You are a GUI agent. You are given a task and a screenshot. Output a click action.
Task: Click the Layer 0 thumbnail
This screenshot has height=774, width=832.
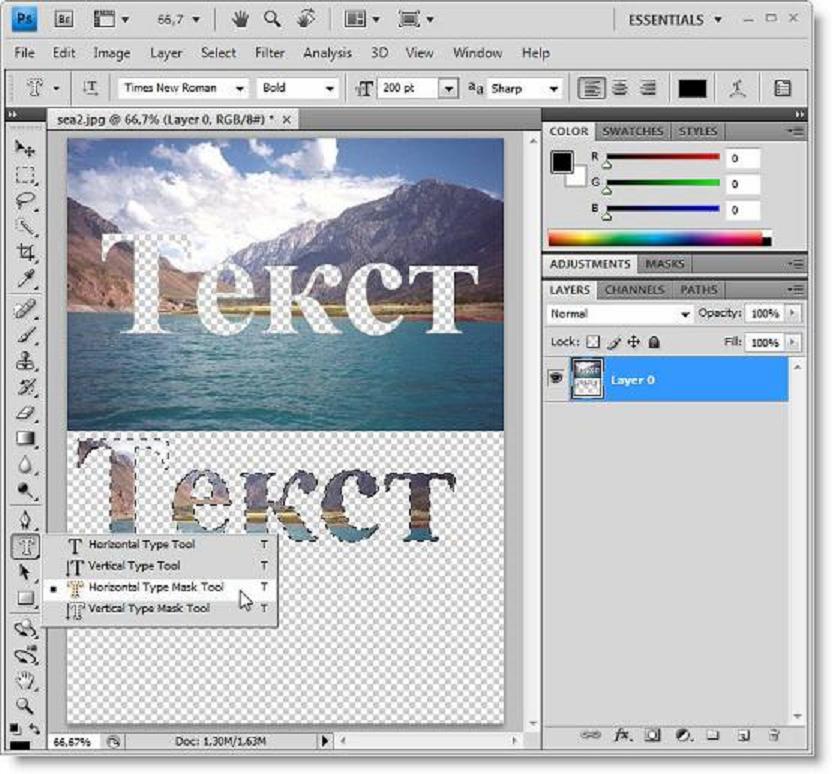[x=586, y=379]
